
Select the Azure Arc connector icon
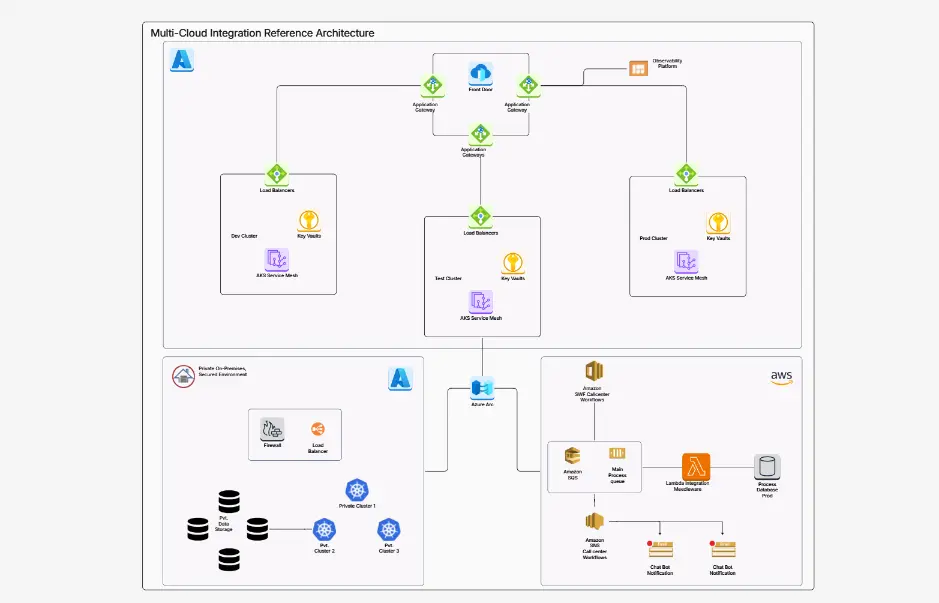pyautogui.click(x=482, y=389)
